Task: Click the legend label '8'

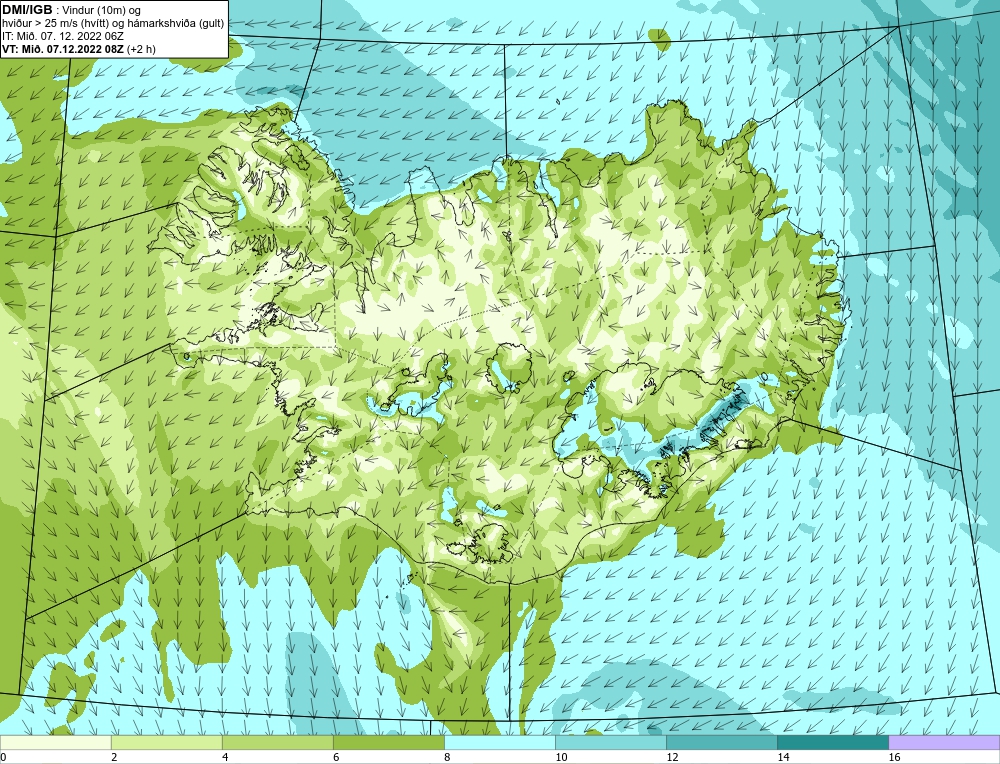Action: 446,757
